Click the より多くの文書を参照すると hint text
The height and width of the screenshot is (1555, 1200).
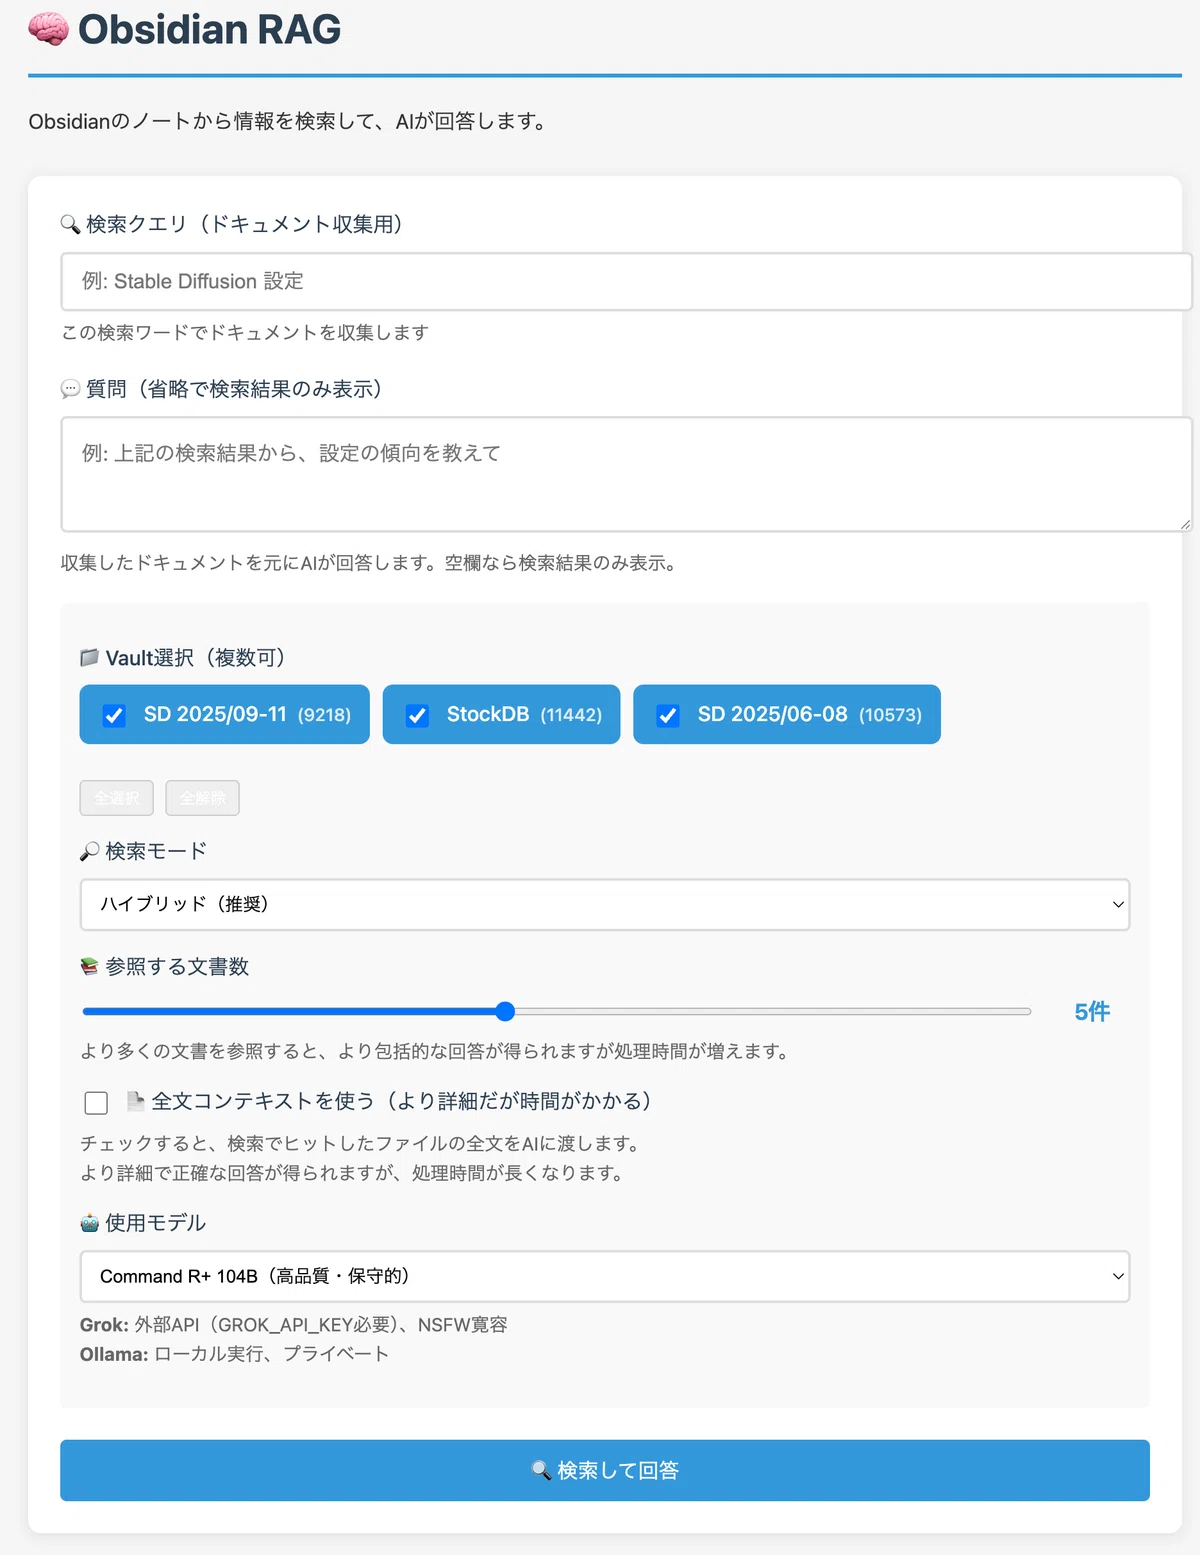coord(437,1051)
